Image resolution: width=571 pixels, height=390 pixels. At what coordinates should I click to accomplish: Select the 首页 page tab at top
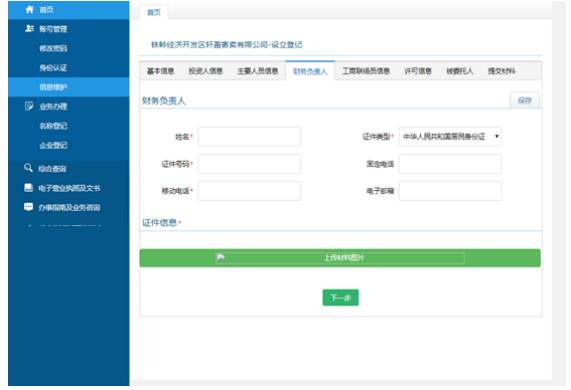point(154,12)
